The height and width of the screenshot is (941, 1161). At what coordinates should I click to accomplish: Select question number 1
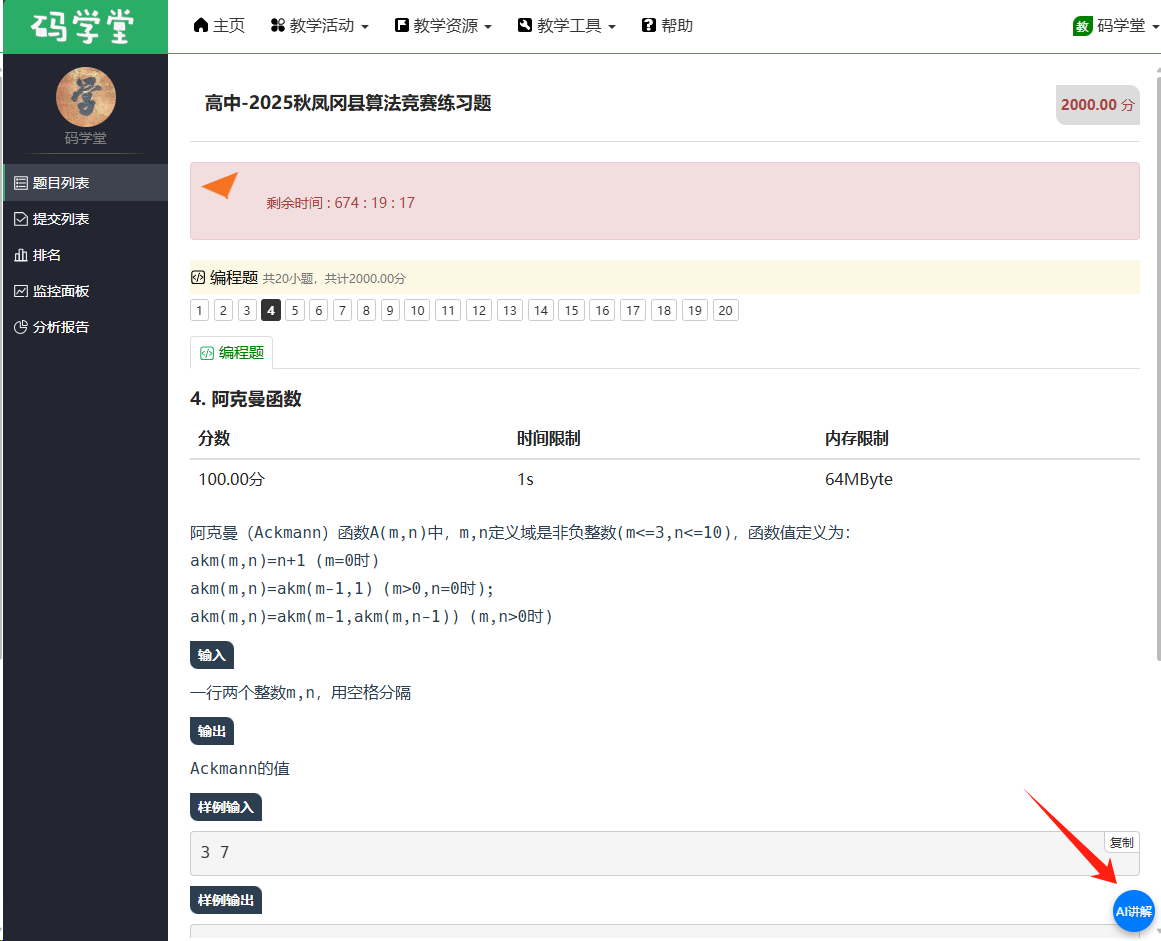[x=200, y=310]
